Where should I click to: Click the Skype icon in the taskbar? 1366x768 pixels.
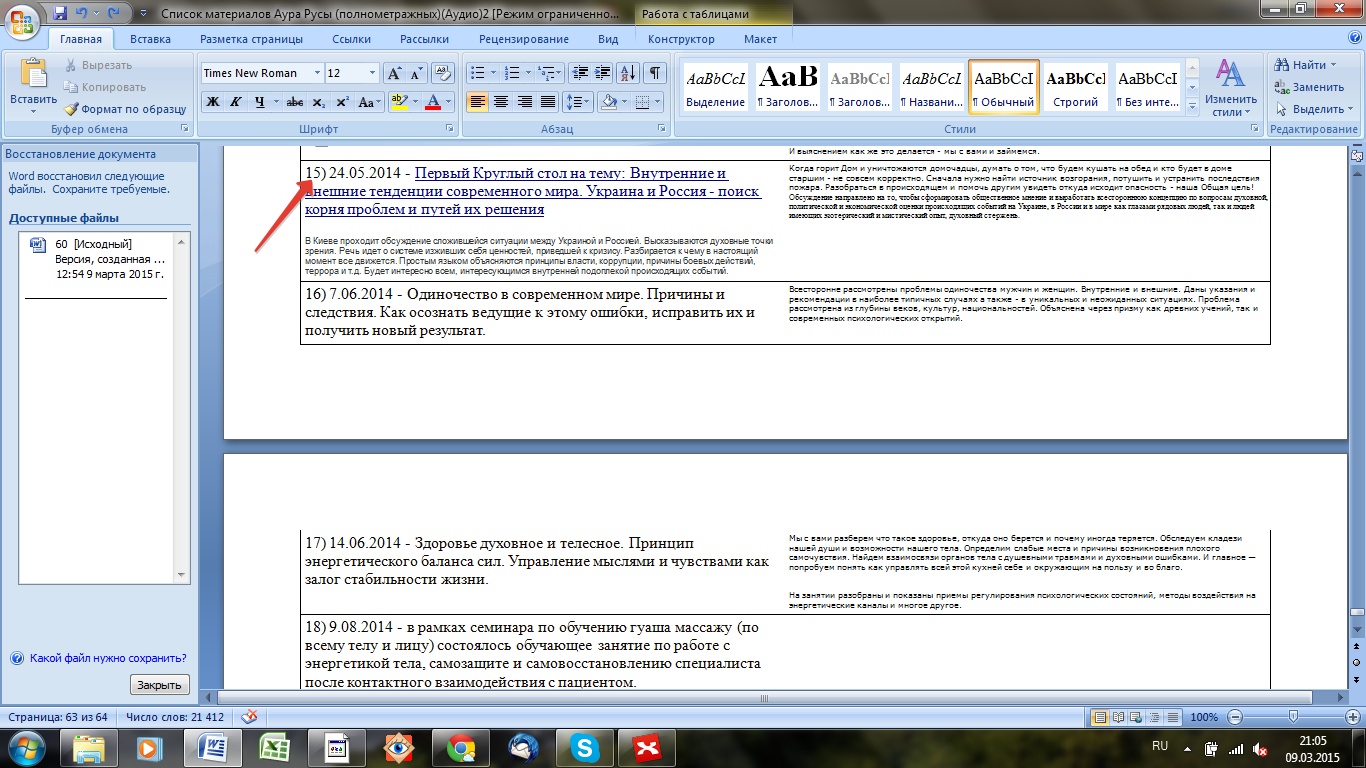pos(584,747)
